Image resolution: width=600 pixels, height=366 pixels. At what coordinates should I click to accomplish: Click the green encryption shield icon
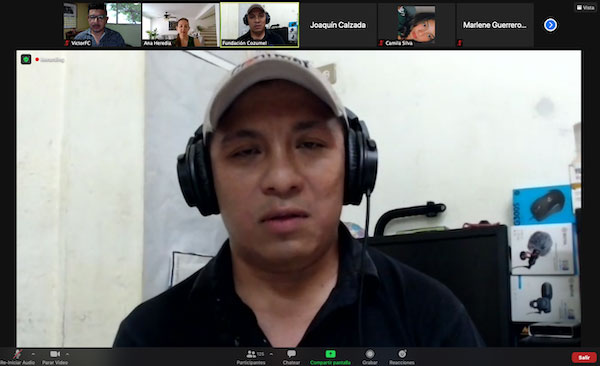pyautogui.click(x=26, y=59)
